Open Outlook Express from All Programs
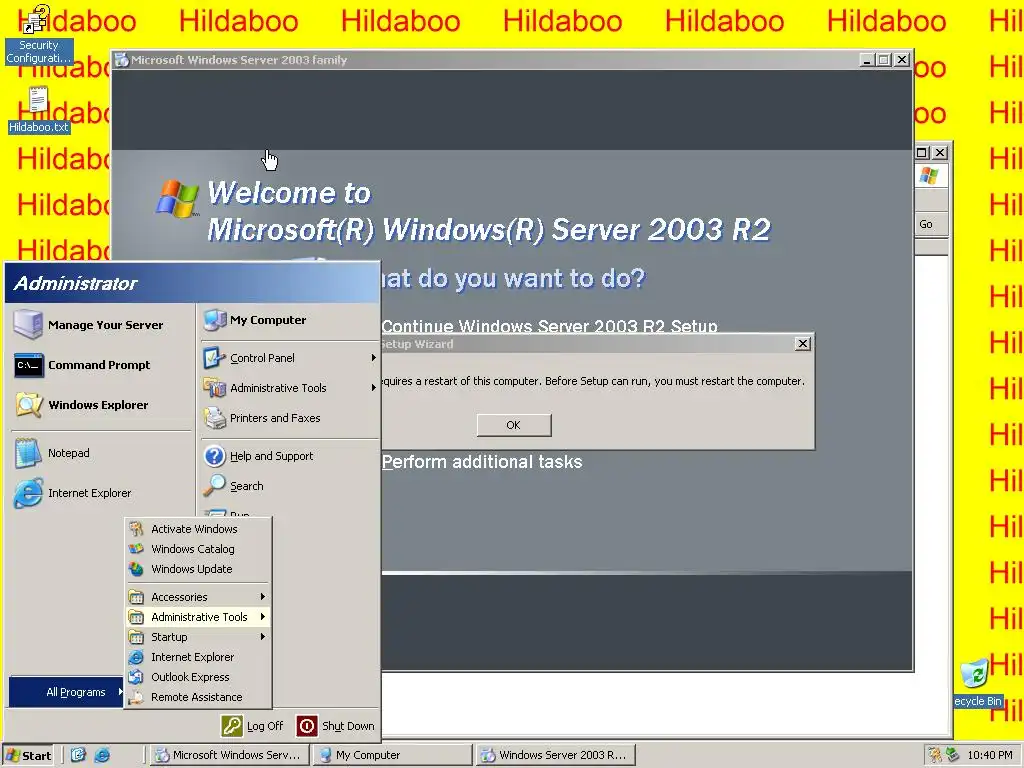 198,677
